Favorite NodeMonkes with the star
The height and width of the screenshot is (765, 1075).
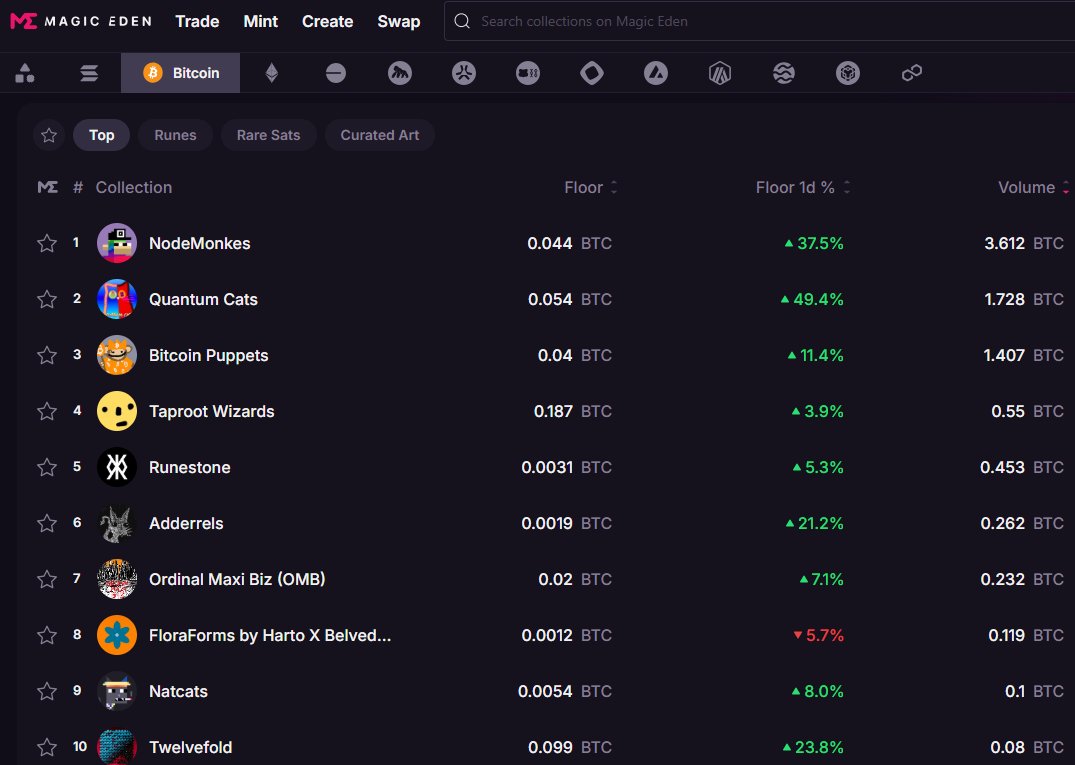point(47,243)
